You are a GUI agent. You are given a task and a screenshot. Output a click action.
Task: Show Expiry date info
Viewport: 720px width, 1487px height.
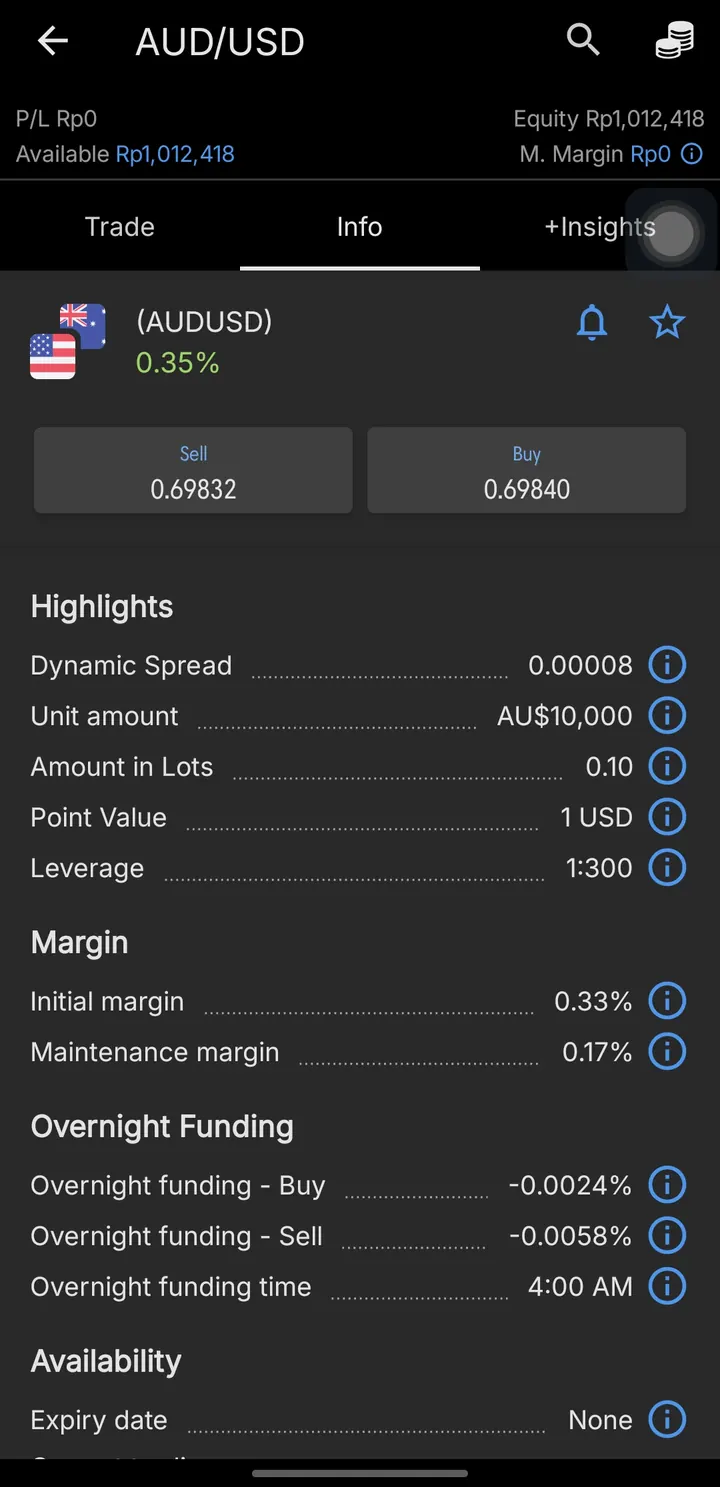[x=667, y=1420]
